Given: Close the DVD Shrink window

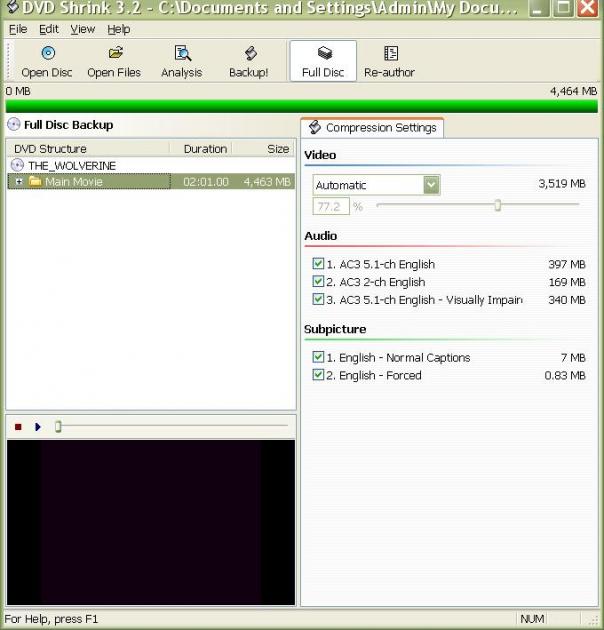Looking at the screenshot, I should point(588,8).
